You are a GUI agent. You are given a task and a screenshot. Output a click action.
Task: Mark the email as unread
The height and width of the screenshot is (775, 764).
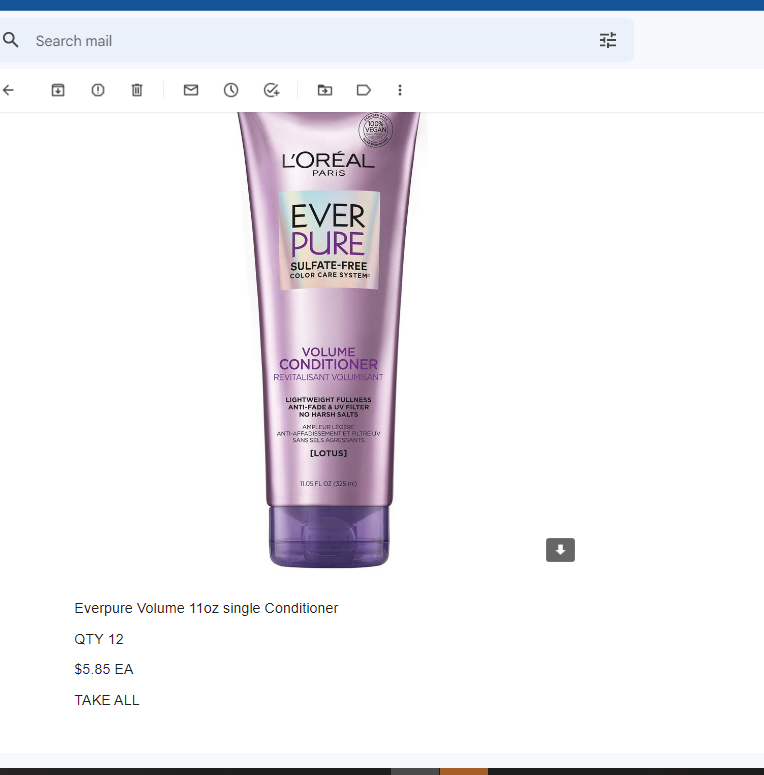191,90
